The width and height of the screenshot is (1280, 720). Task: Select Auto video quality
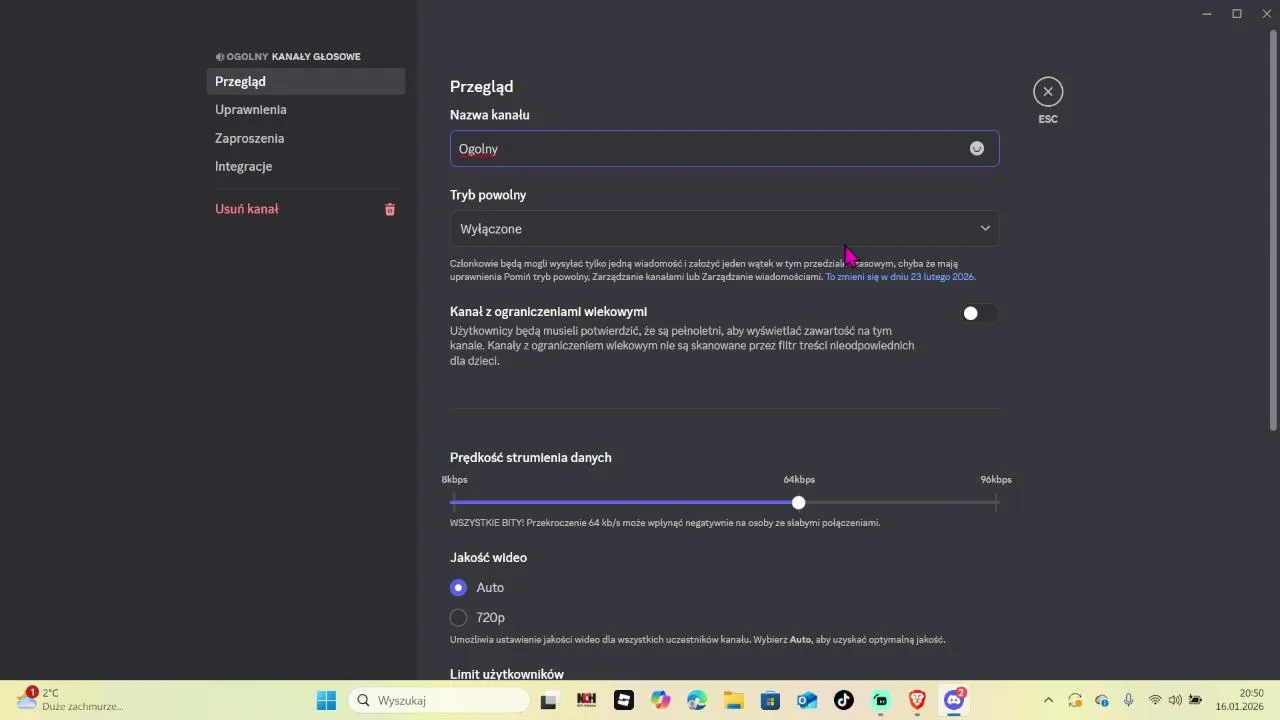tap(458, 587)
